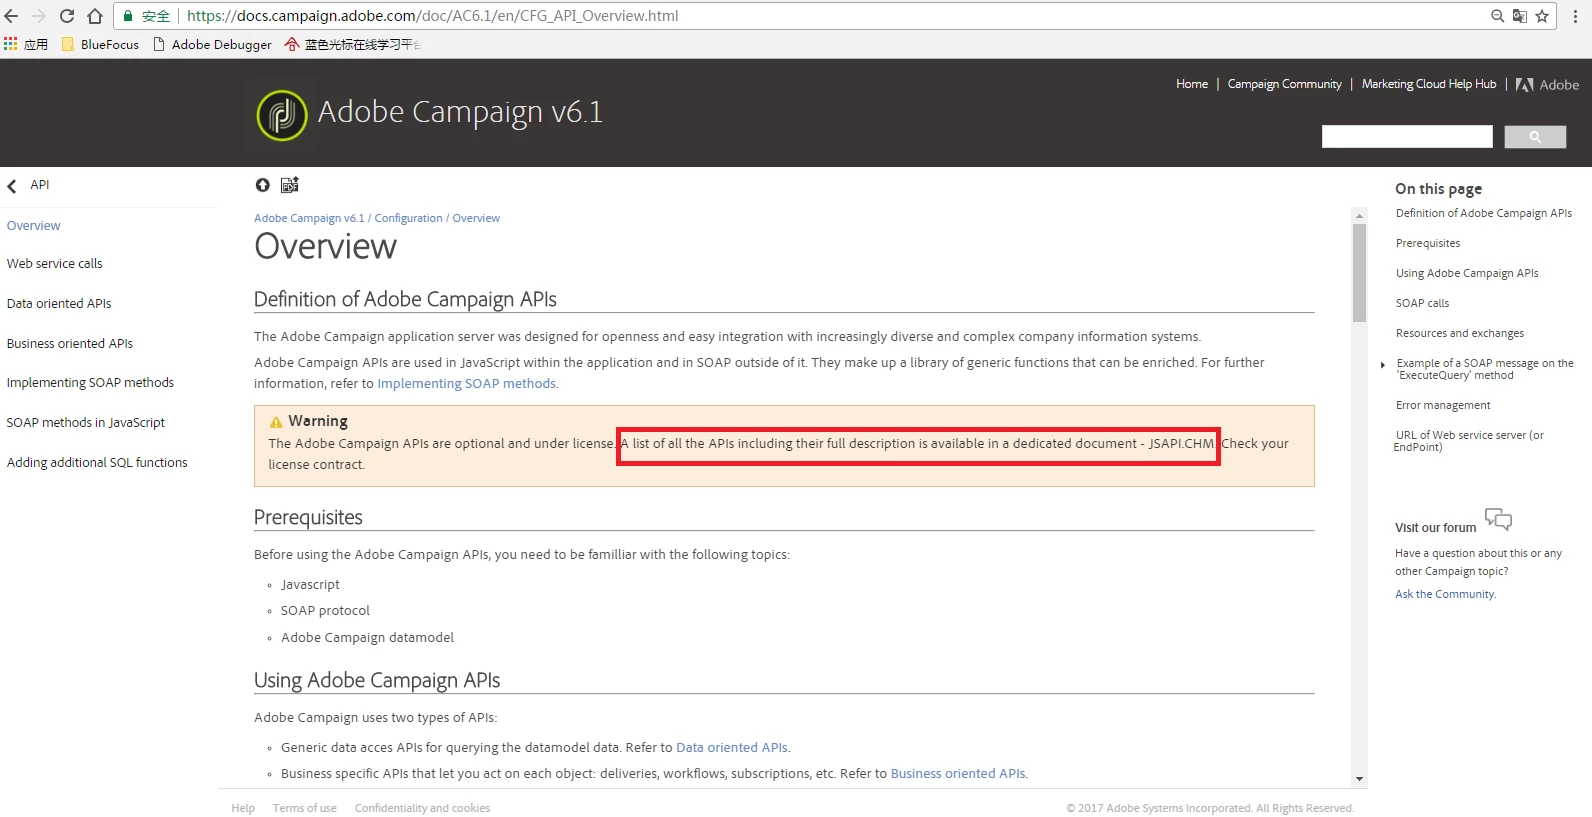Open Confidentiality and cookies link
This screenshot has width=1592, height=817.
pyautogui.click(x=422, y=808)
